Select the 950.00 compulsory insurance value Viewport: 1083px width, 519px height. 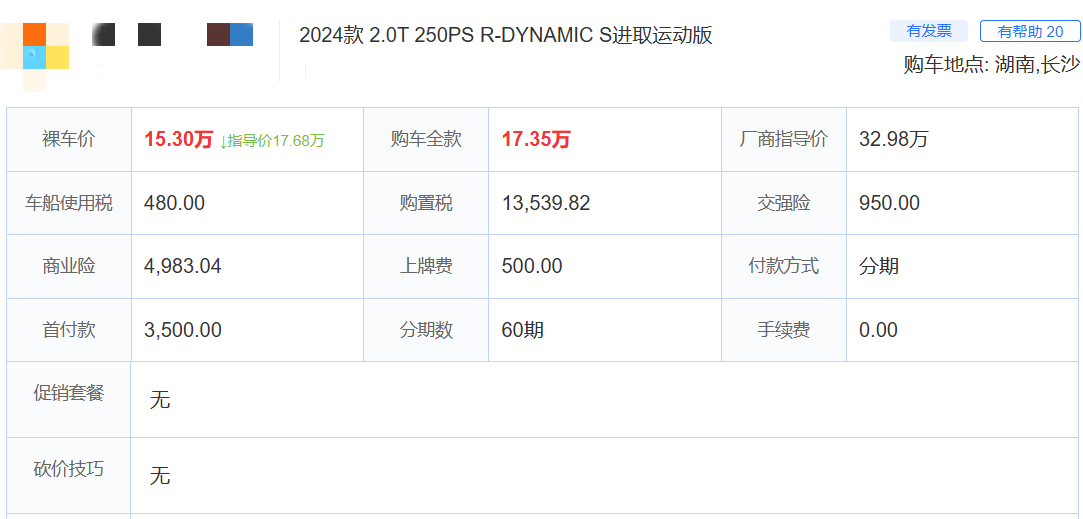890,203
